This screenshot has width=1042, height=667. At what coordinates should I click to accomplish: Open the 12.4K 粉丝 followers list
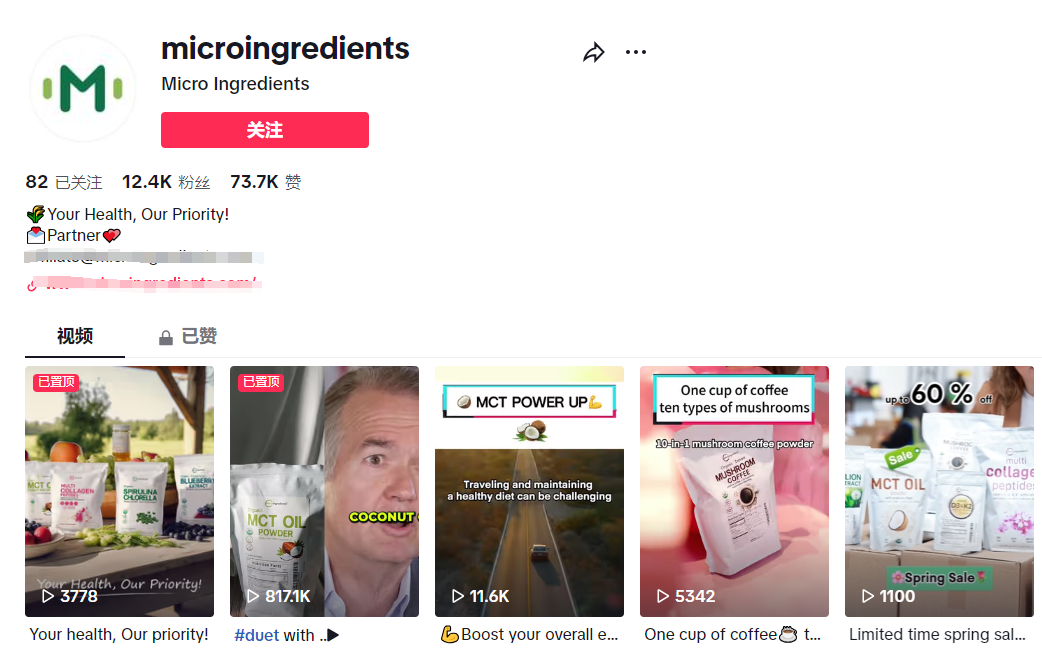166,182
